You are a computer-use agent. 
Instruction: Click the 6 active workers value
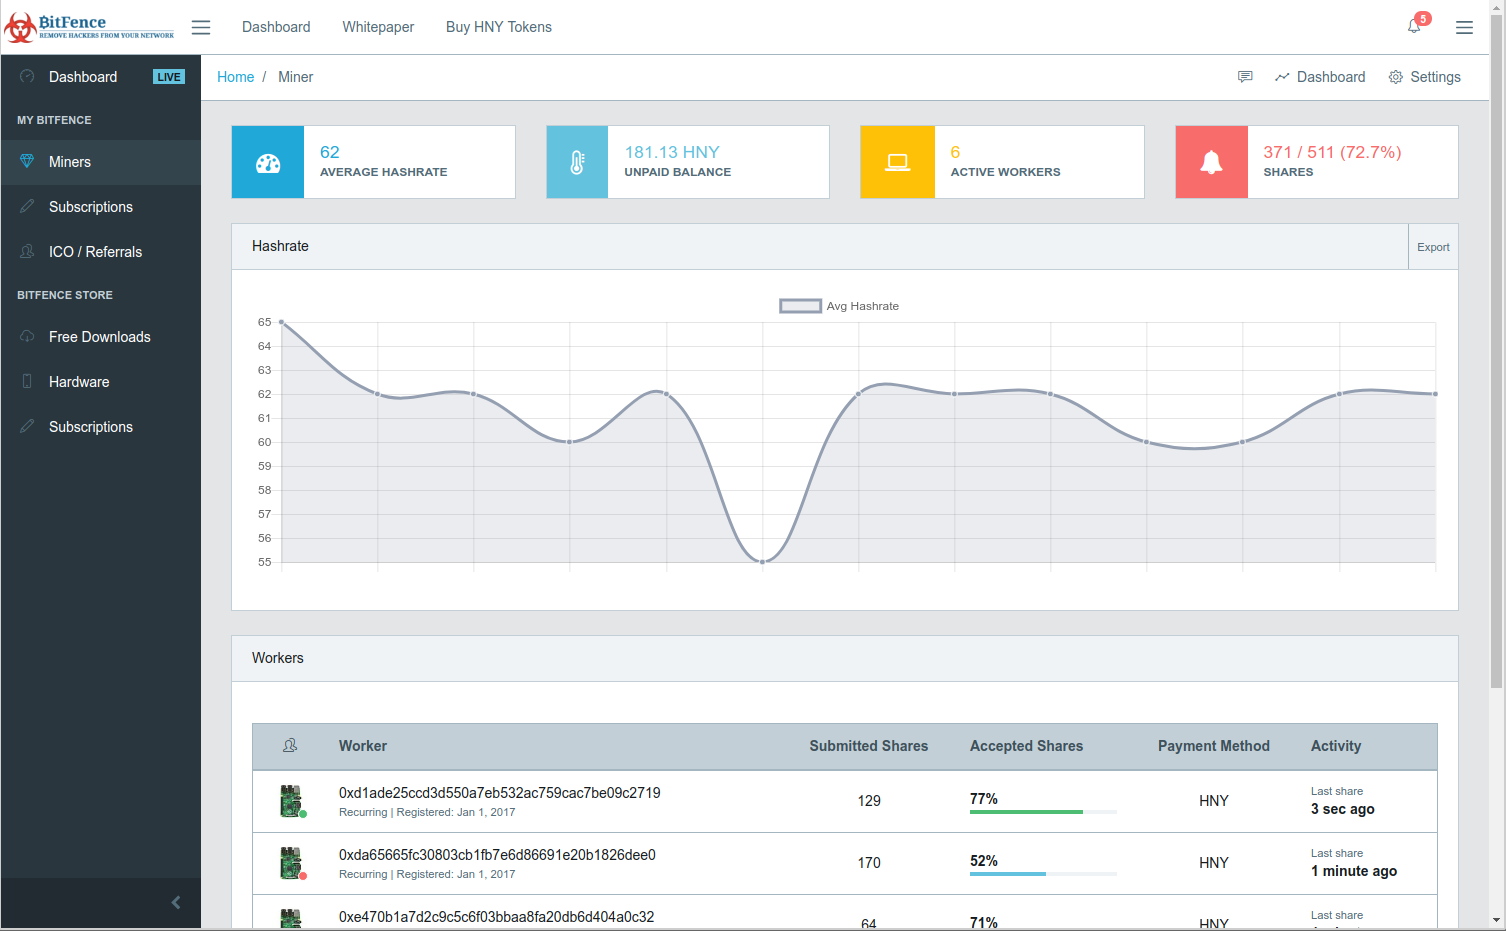tap(955, 152)
